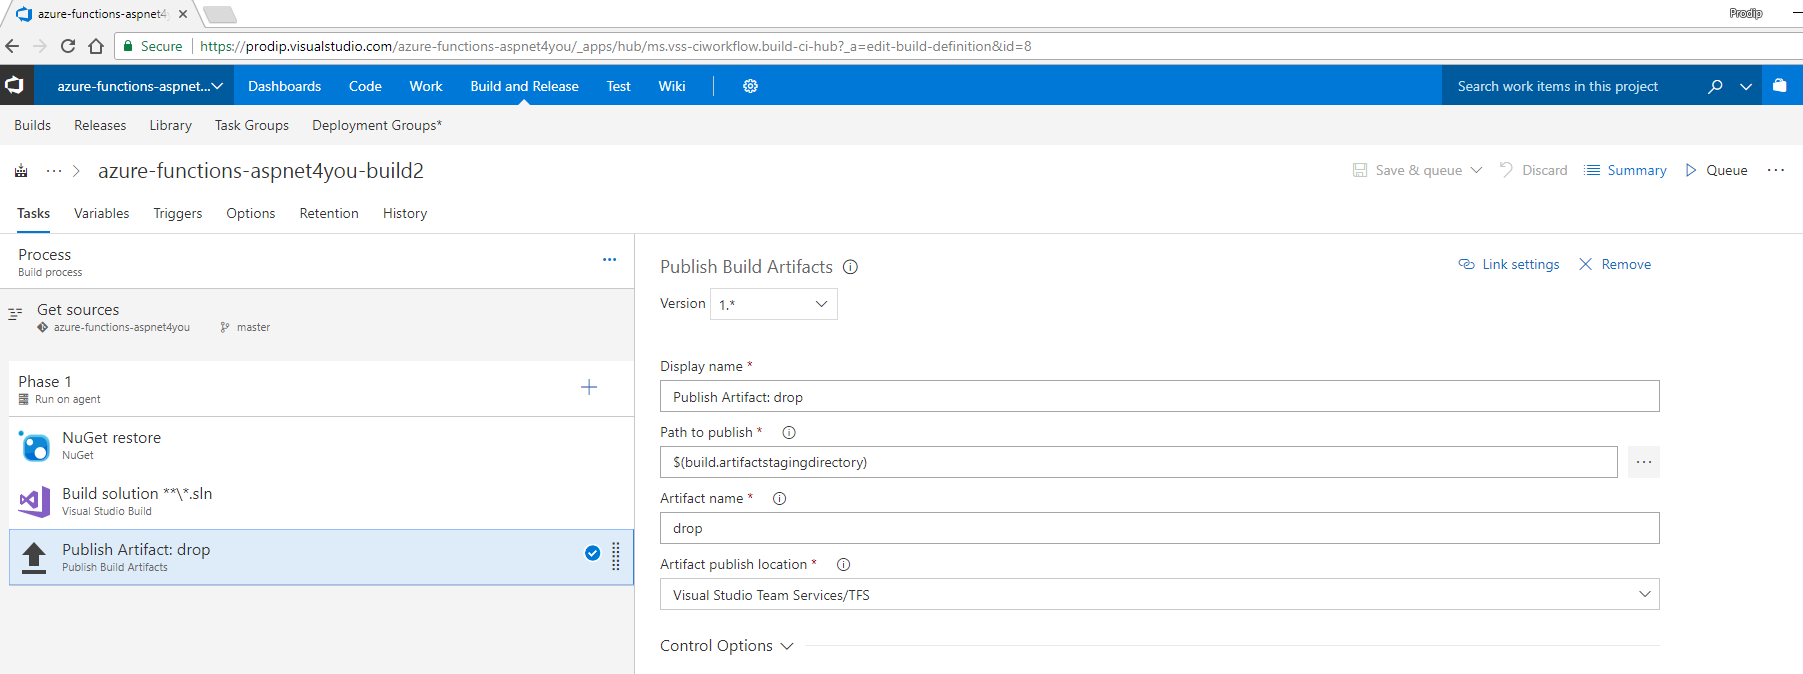Click Link settings
Image resolution: width=1803 pixels, height=674 pixels.
click(1509, 264)
